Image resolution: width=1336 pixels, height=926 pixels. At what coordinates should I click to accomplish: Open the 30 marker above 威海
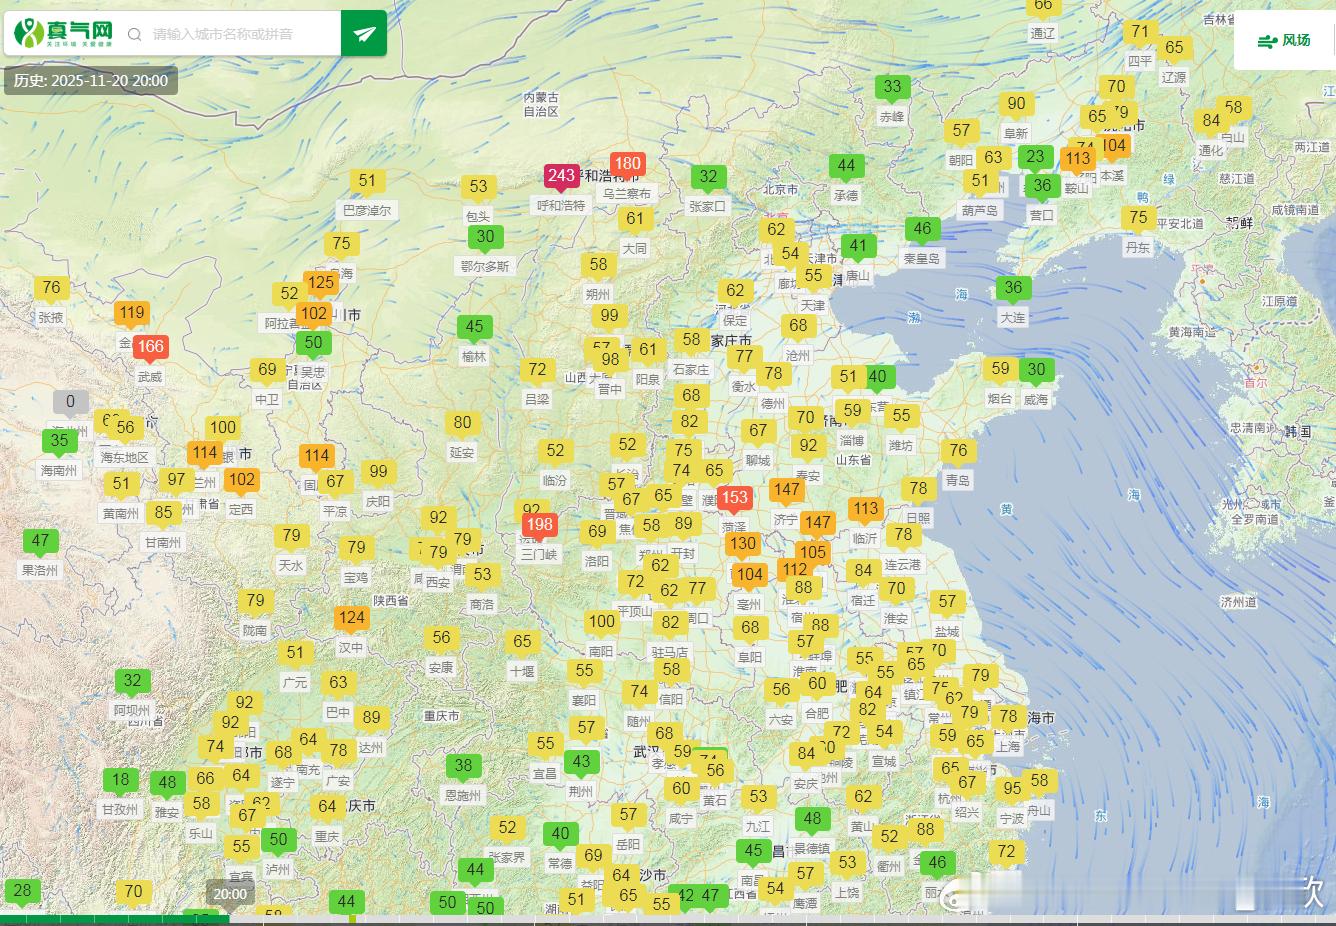(x=1036, y=370)
